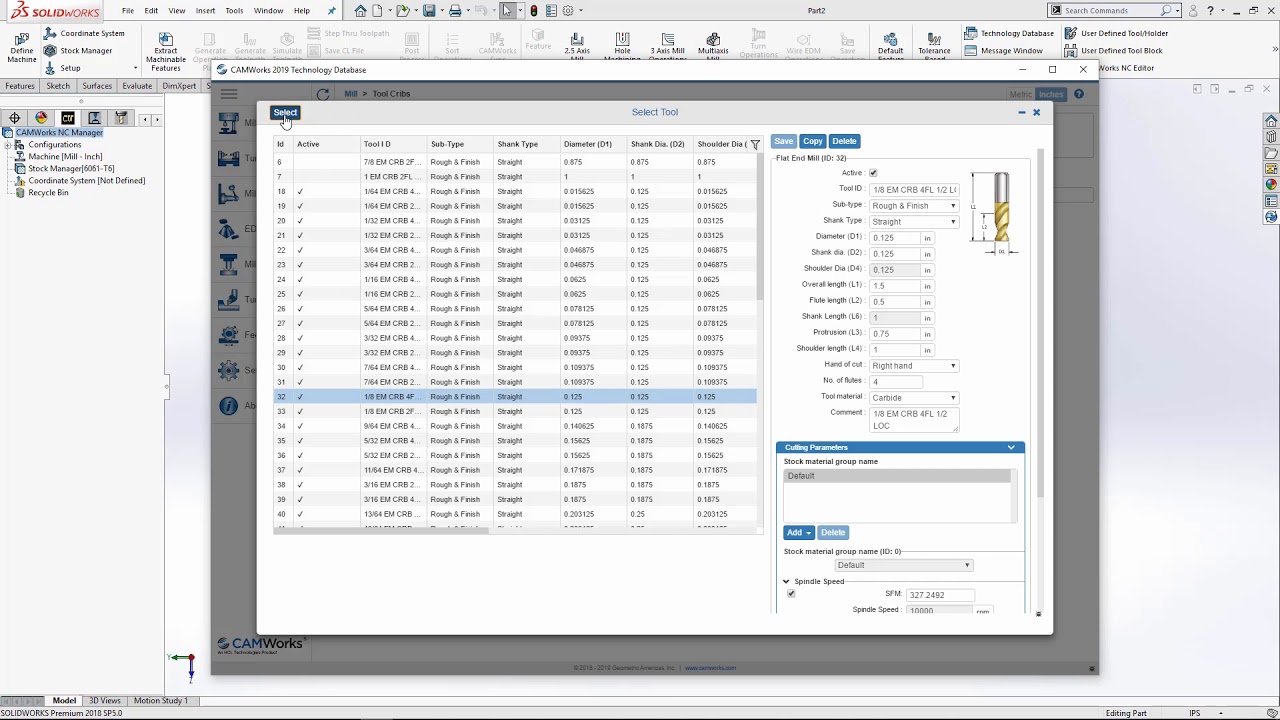The image size is (1280, 720).
Task: Toggle Active checkmark for tool row 18
Action: pos(300,191)
